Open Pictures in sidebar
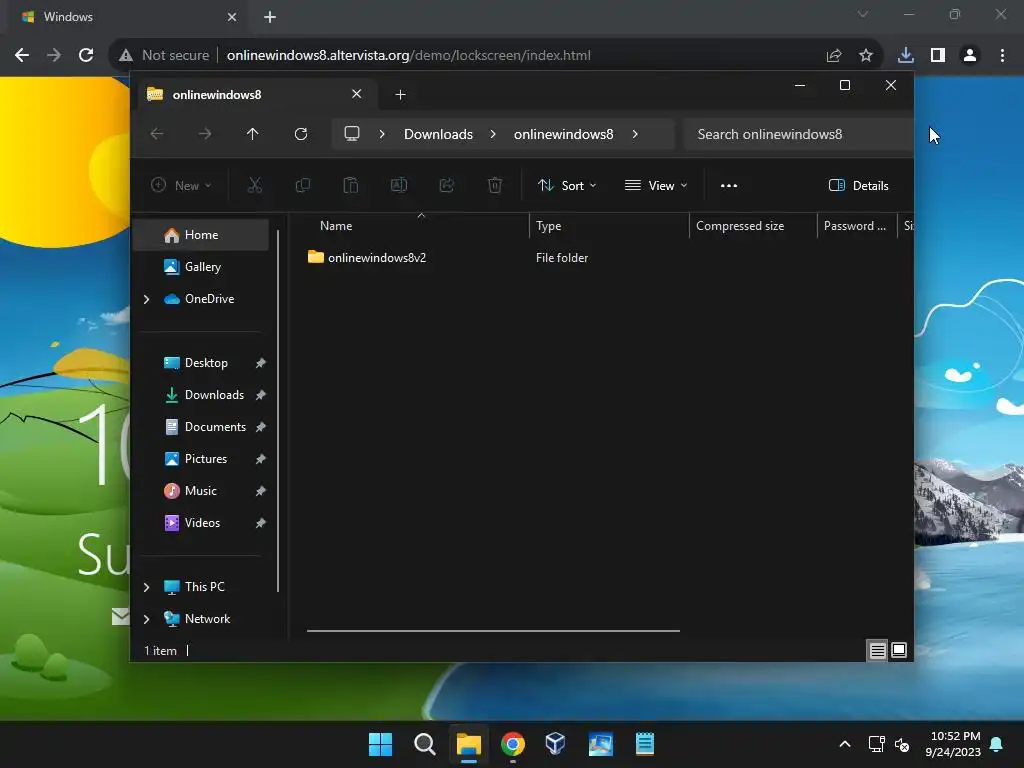The height and width of the screenshot is (768, 1024). (201, 459)
